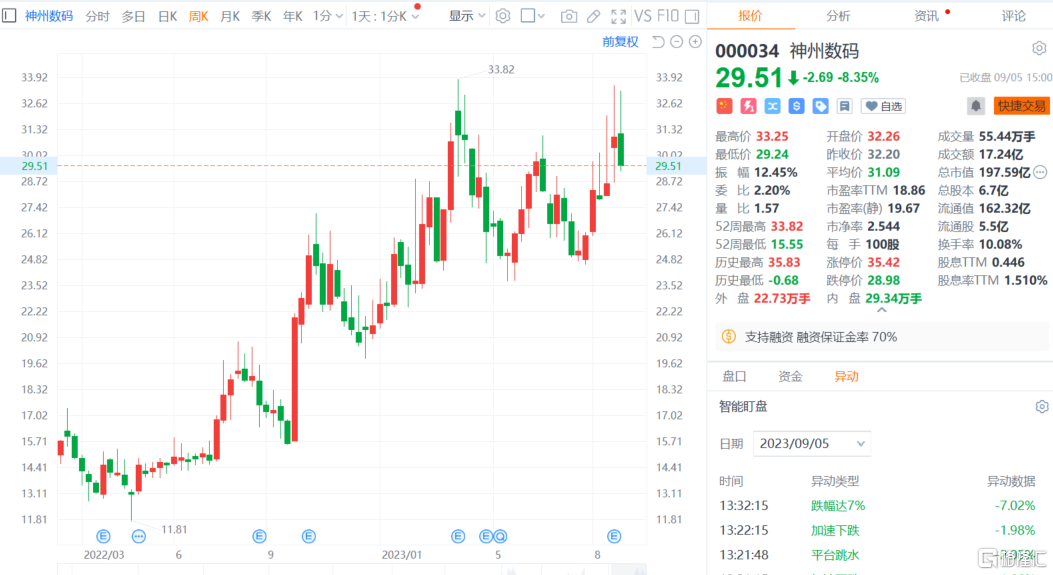Open the 2023/09/05 date dropdown
Image resolution: width=1053 pixels, height=575 pixels.
(812, 443)
